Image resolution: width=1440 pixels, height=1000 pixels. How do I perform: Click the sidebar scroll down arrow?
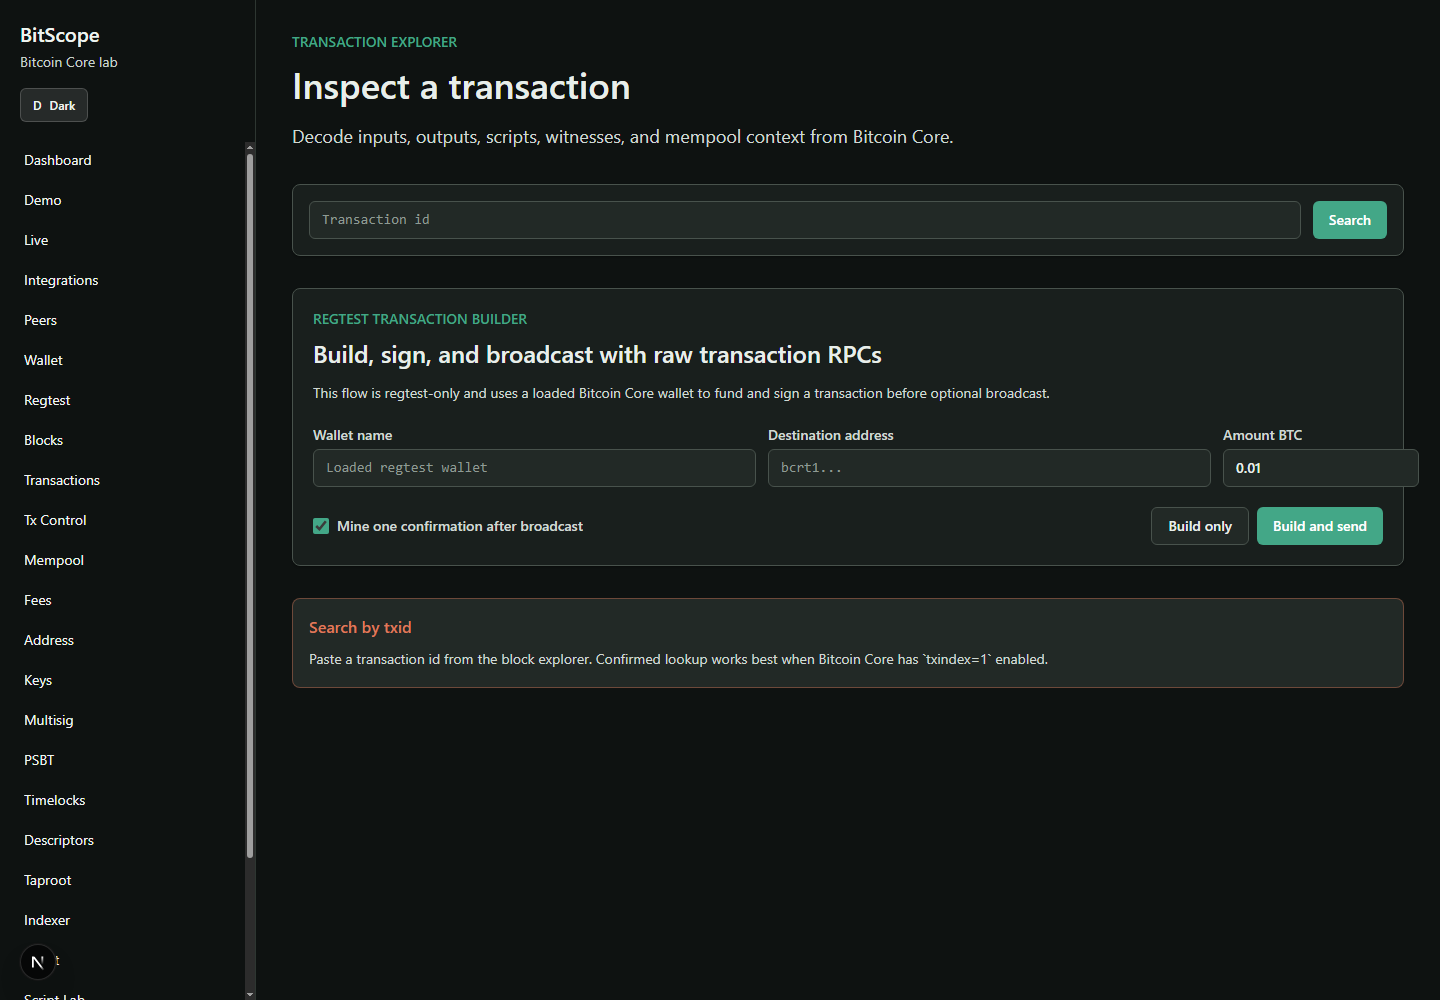(x=250, y=994)
